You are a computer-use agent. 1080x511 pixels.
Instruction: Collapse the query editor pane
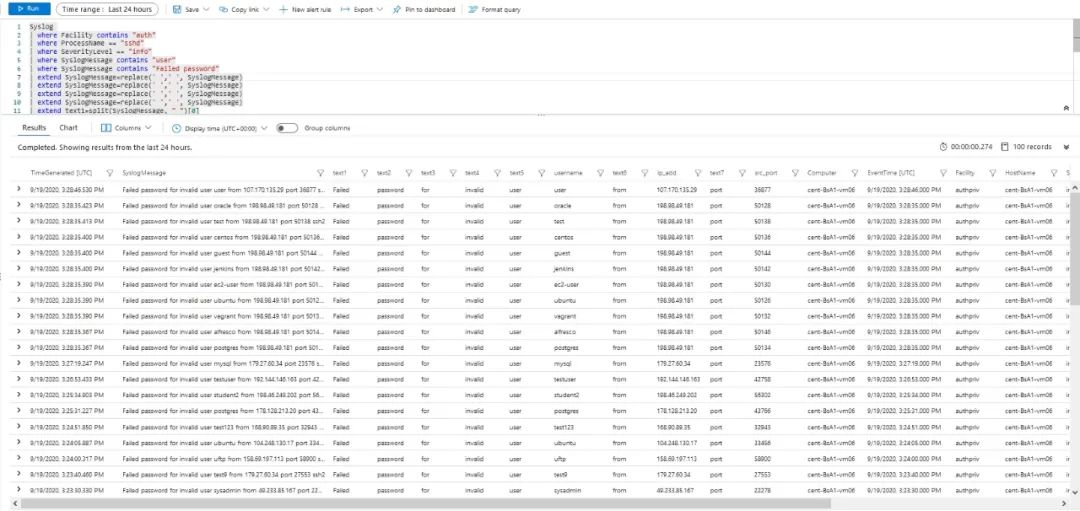(x=1066, y=109)
